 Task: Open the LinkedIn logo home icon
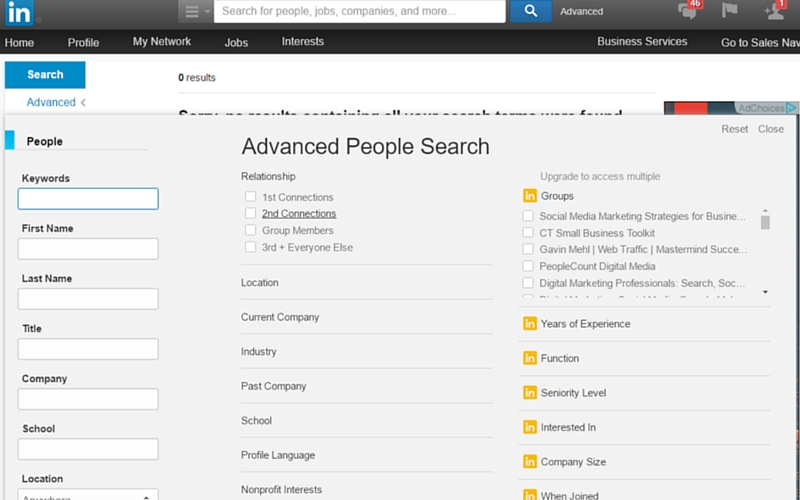[x=19, y=12]
